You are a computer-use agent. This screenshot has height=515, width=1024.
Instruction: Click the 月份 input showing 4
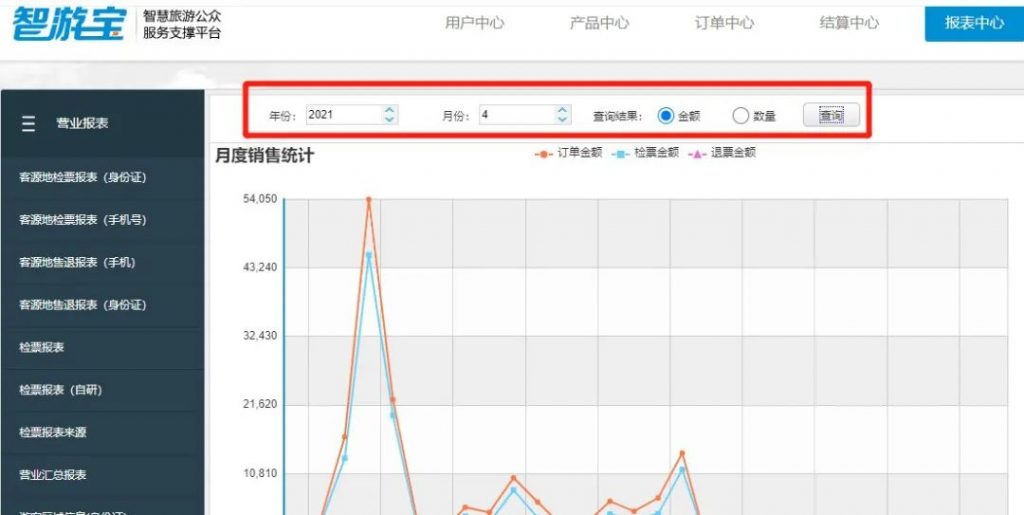(517, 115)
